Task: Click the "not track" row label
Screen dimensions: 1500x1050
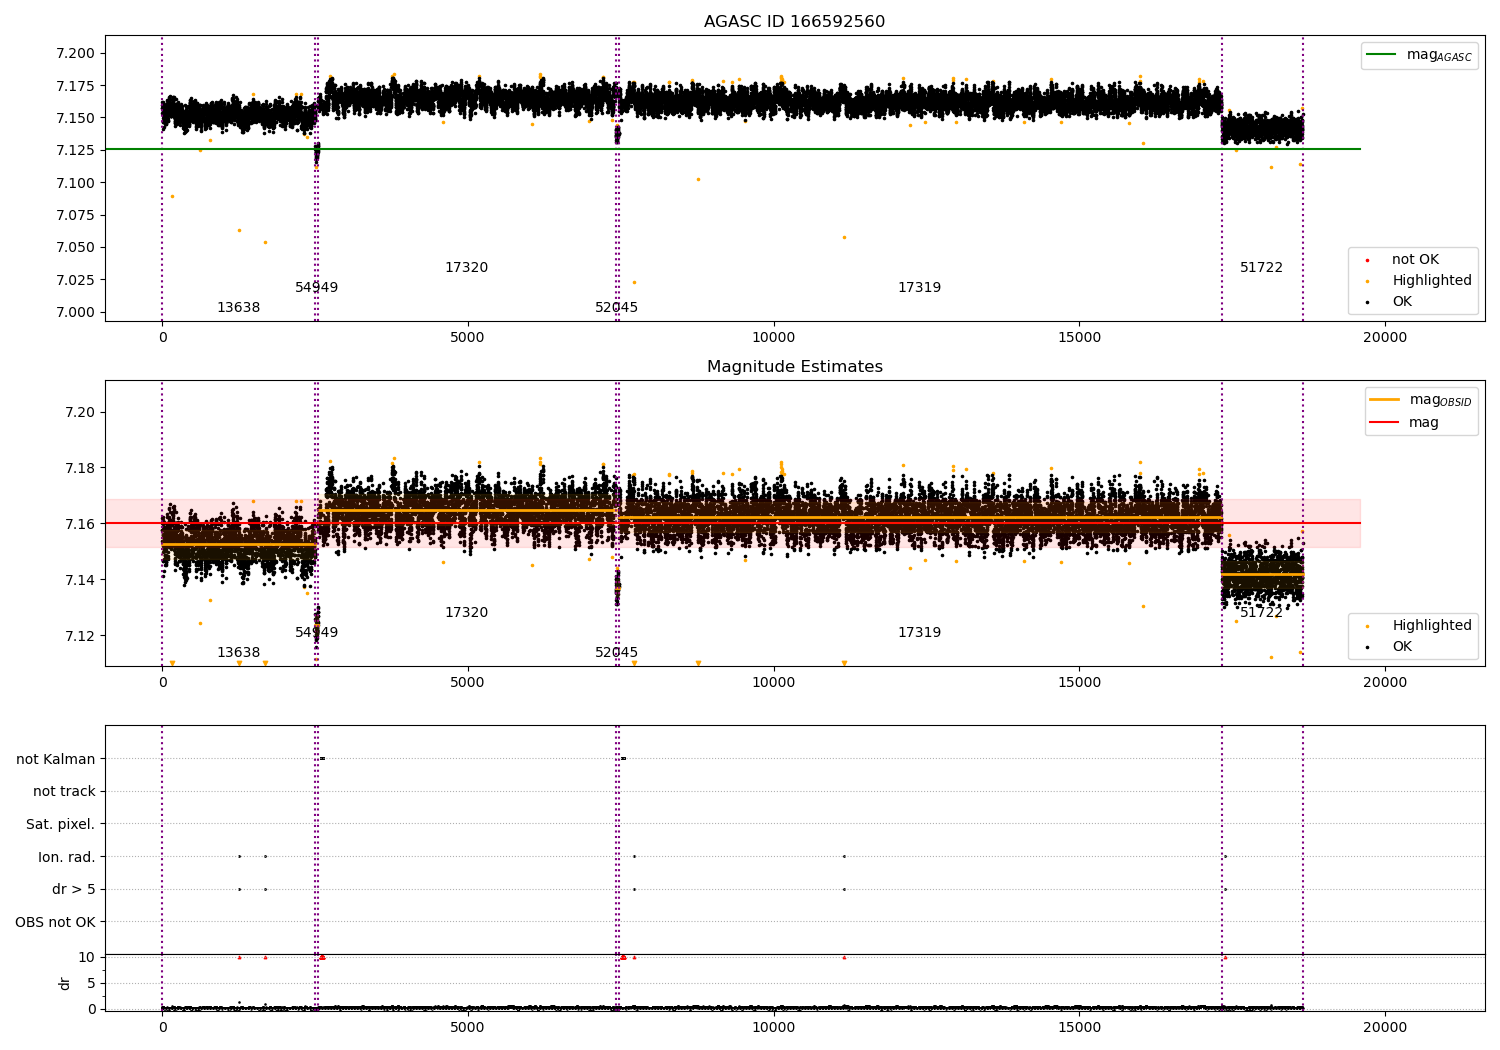Action: 64,792
